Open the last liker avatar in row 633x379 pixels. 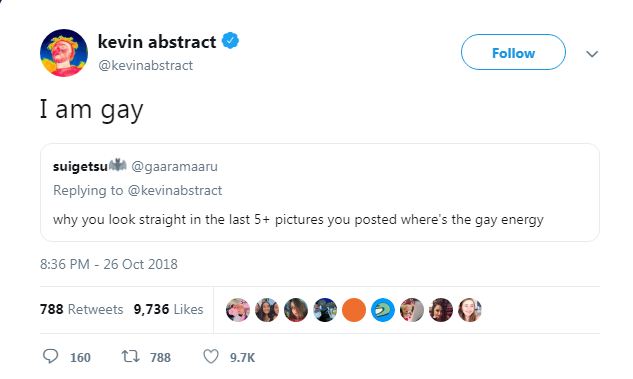click(x=470, y=310)
